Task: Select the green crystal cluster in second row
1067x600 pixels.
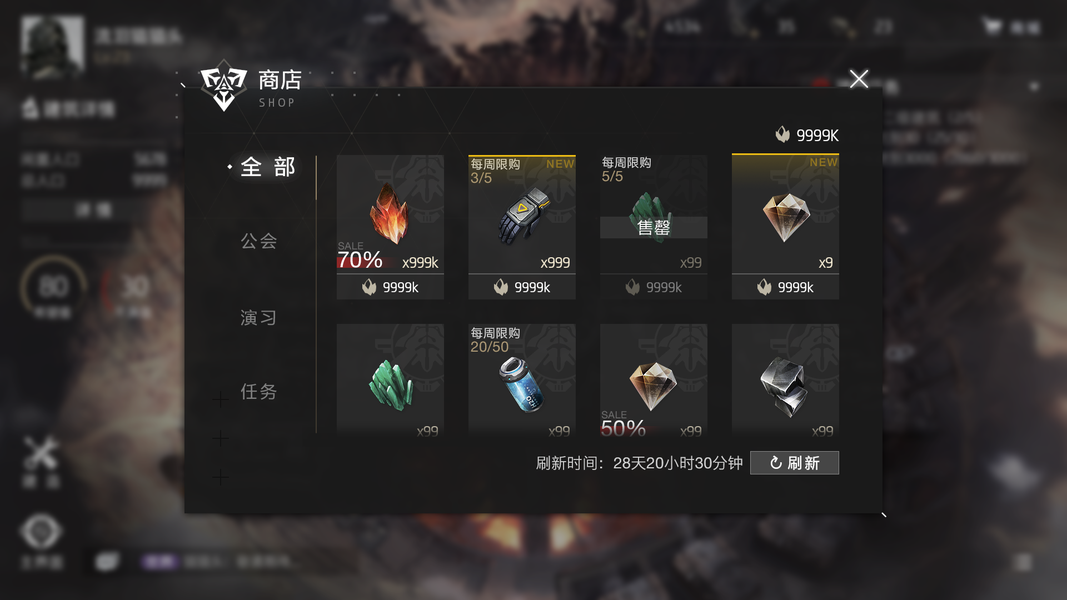Action: click(x=390, y=379)
